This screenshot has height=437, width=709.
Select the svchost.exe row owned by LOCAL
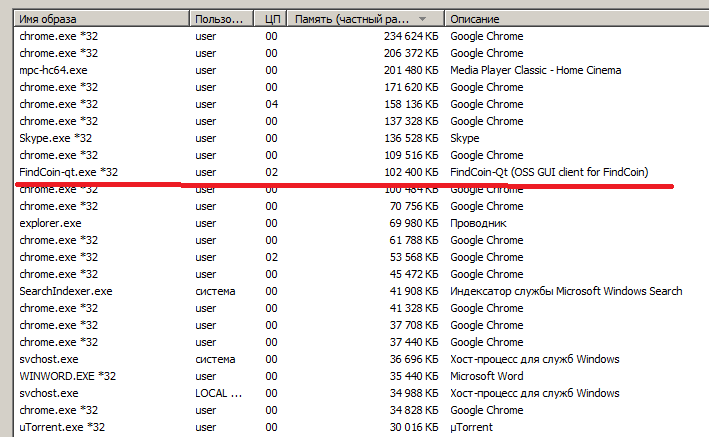361,393
